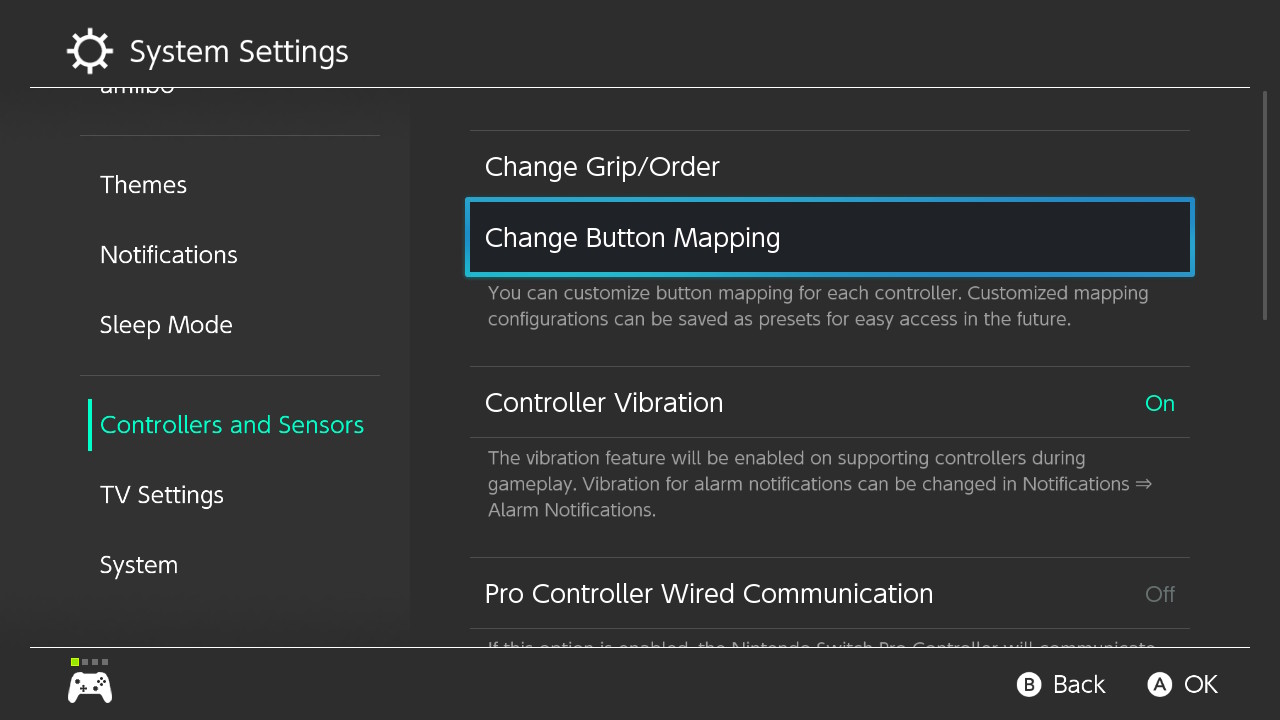
Task: Toggle Controller Vibration On setting
Action: (830, 402)
